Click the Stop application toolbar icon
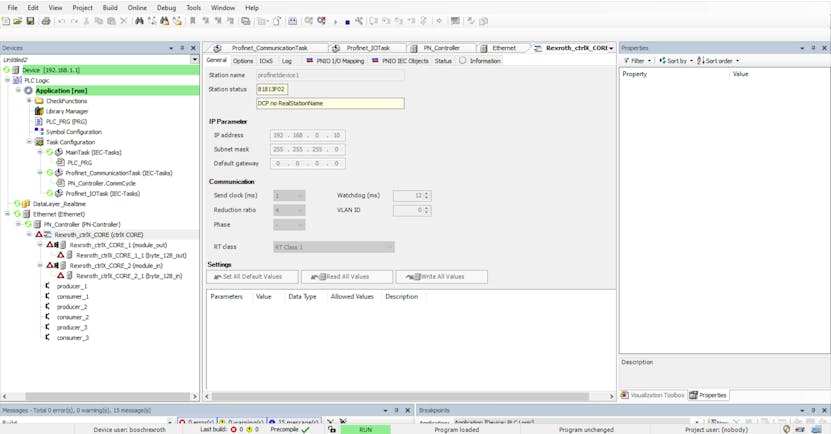The width and height of the screenshot is (831, 434). pyautogui.click(x=347, y=21)
